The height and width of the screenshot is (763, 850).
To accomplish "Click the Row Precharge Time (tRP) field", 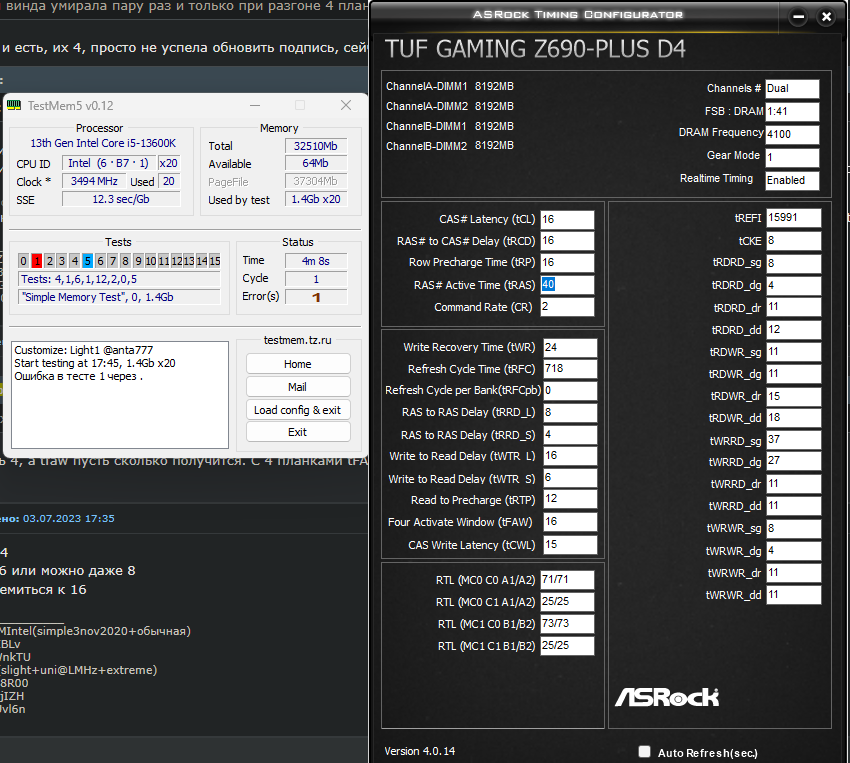I will pyautogui.click(x=567, y=262).
